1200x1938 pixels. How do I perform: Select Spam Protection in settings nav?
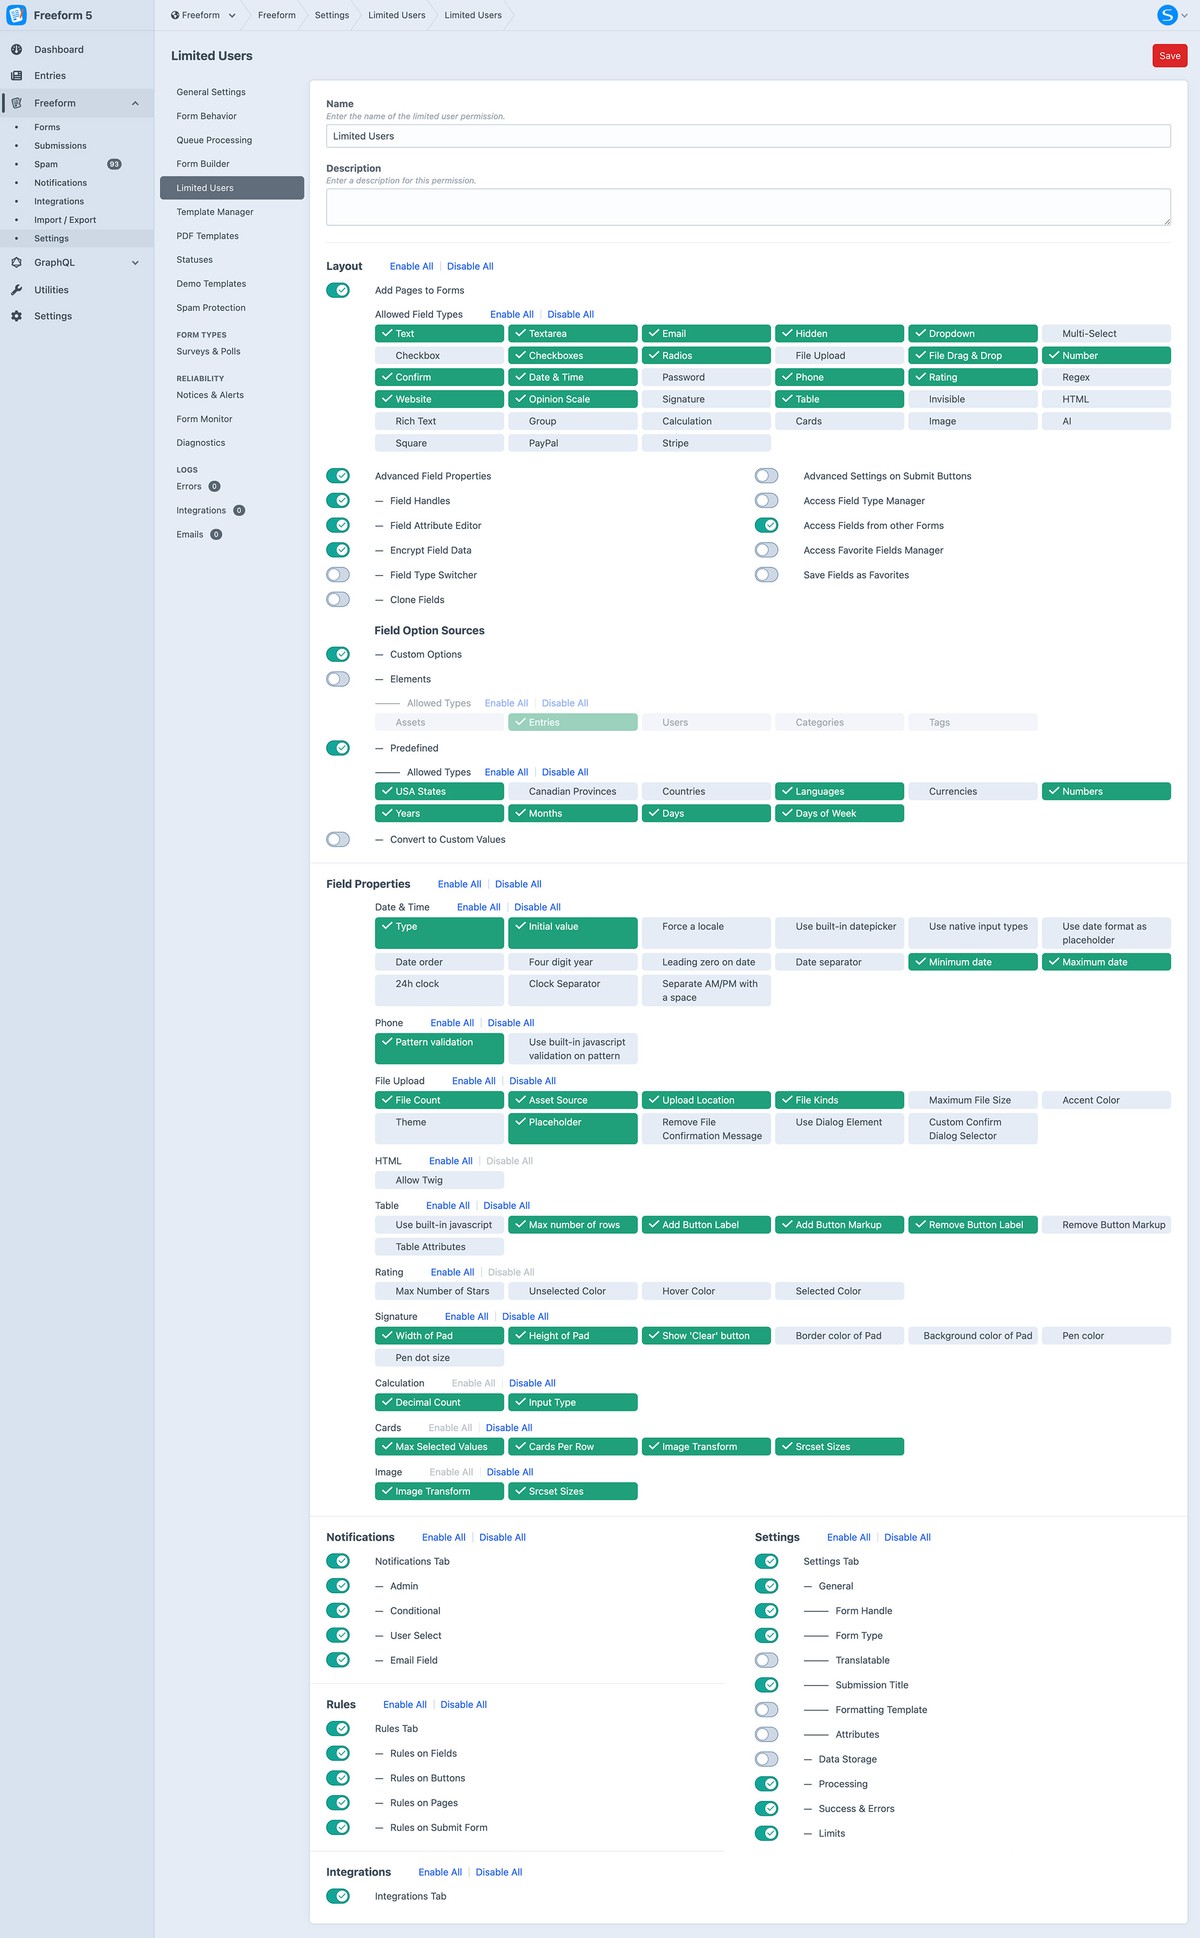click(211, 308)
